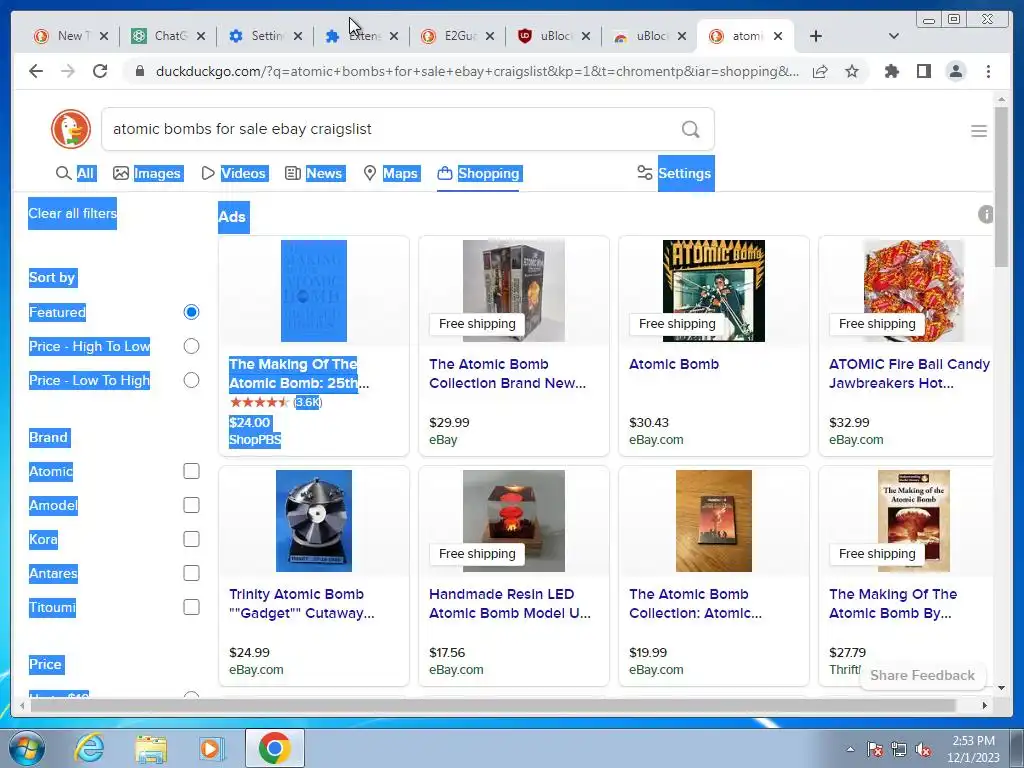Open the Chrome profile avatar
This screenshot has height=768, width=1024.
click(x=955, y=71)
